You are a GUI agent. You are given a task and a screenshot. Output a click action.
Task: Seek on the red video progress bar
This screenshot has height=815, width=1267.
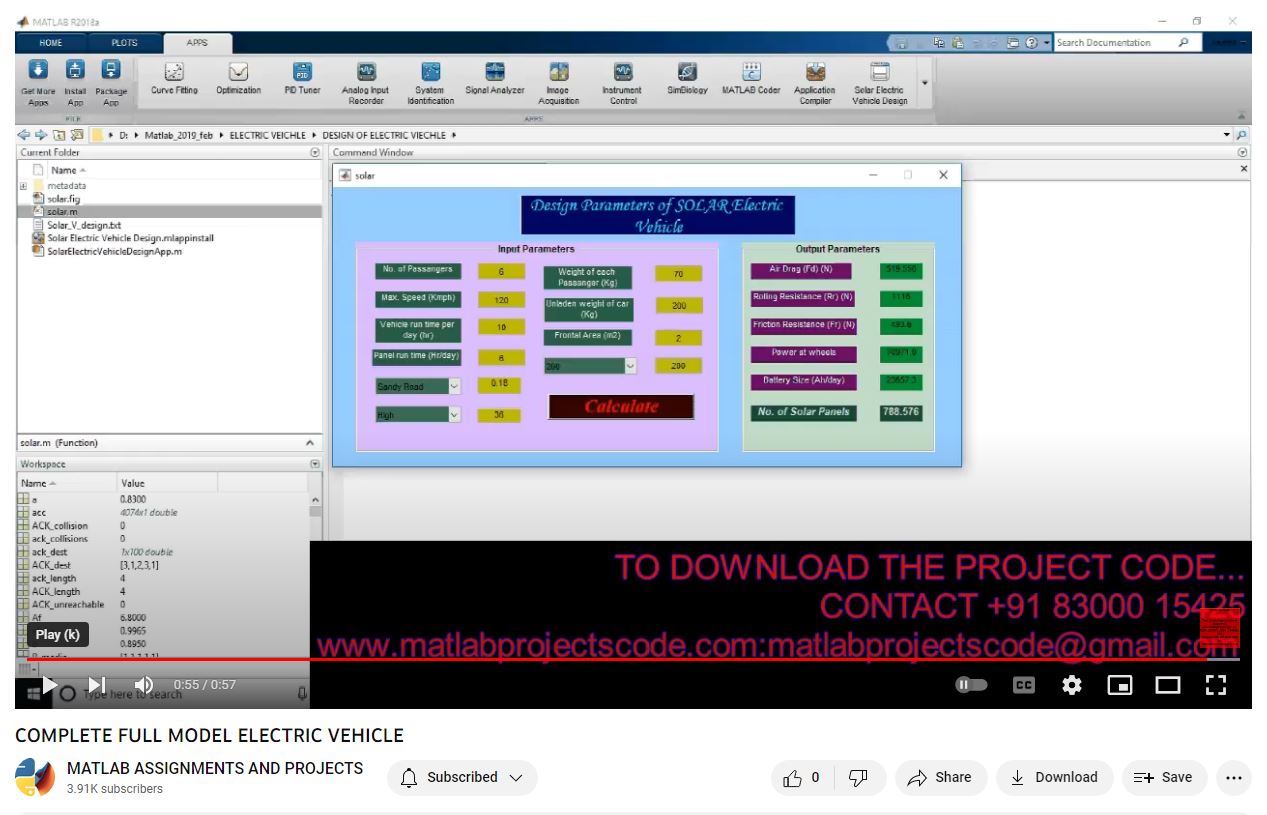[600, 659]
